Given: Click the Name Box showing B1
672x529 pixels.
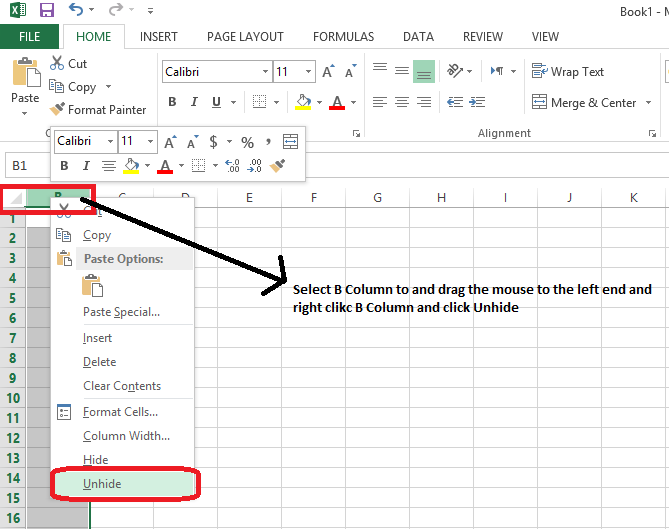Looking at the screenshot, I should click(x=30, y=166).
